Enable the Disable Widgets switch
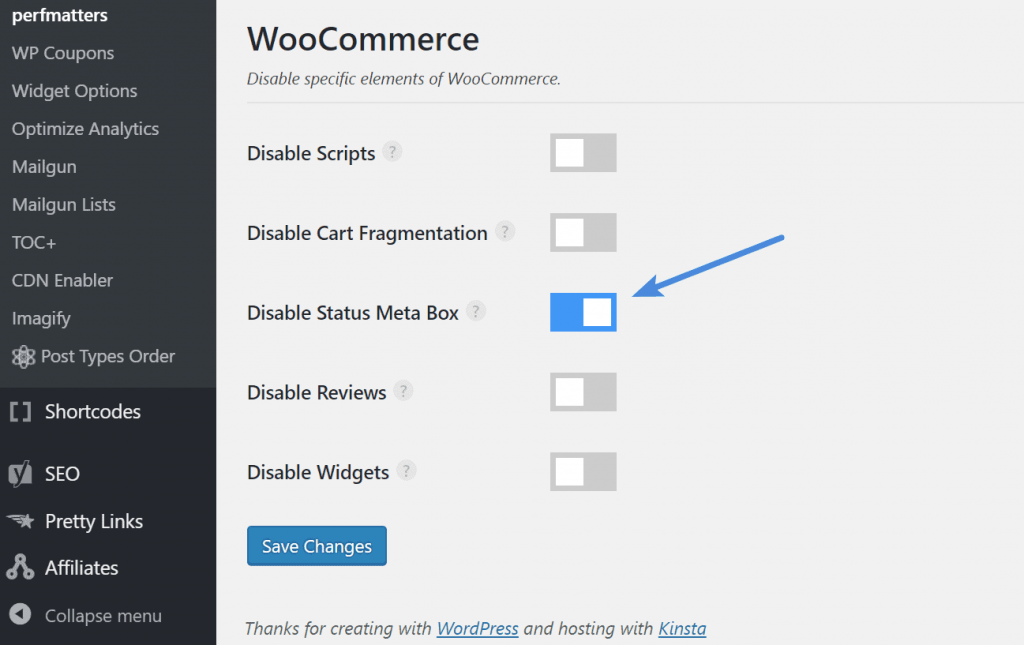Screen dimensions: 1024x645 click(x=583, y=471)
